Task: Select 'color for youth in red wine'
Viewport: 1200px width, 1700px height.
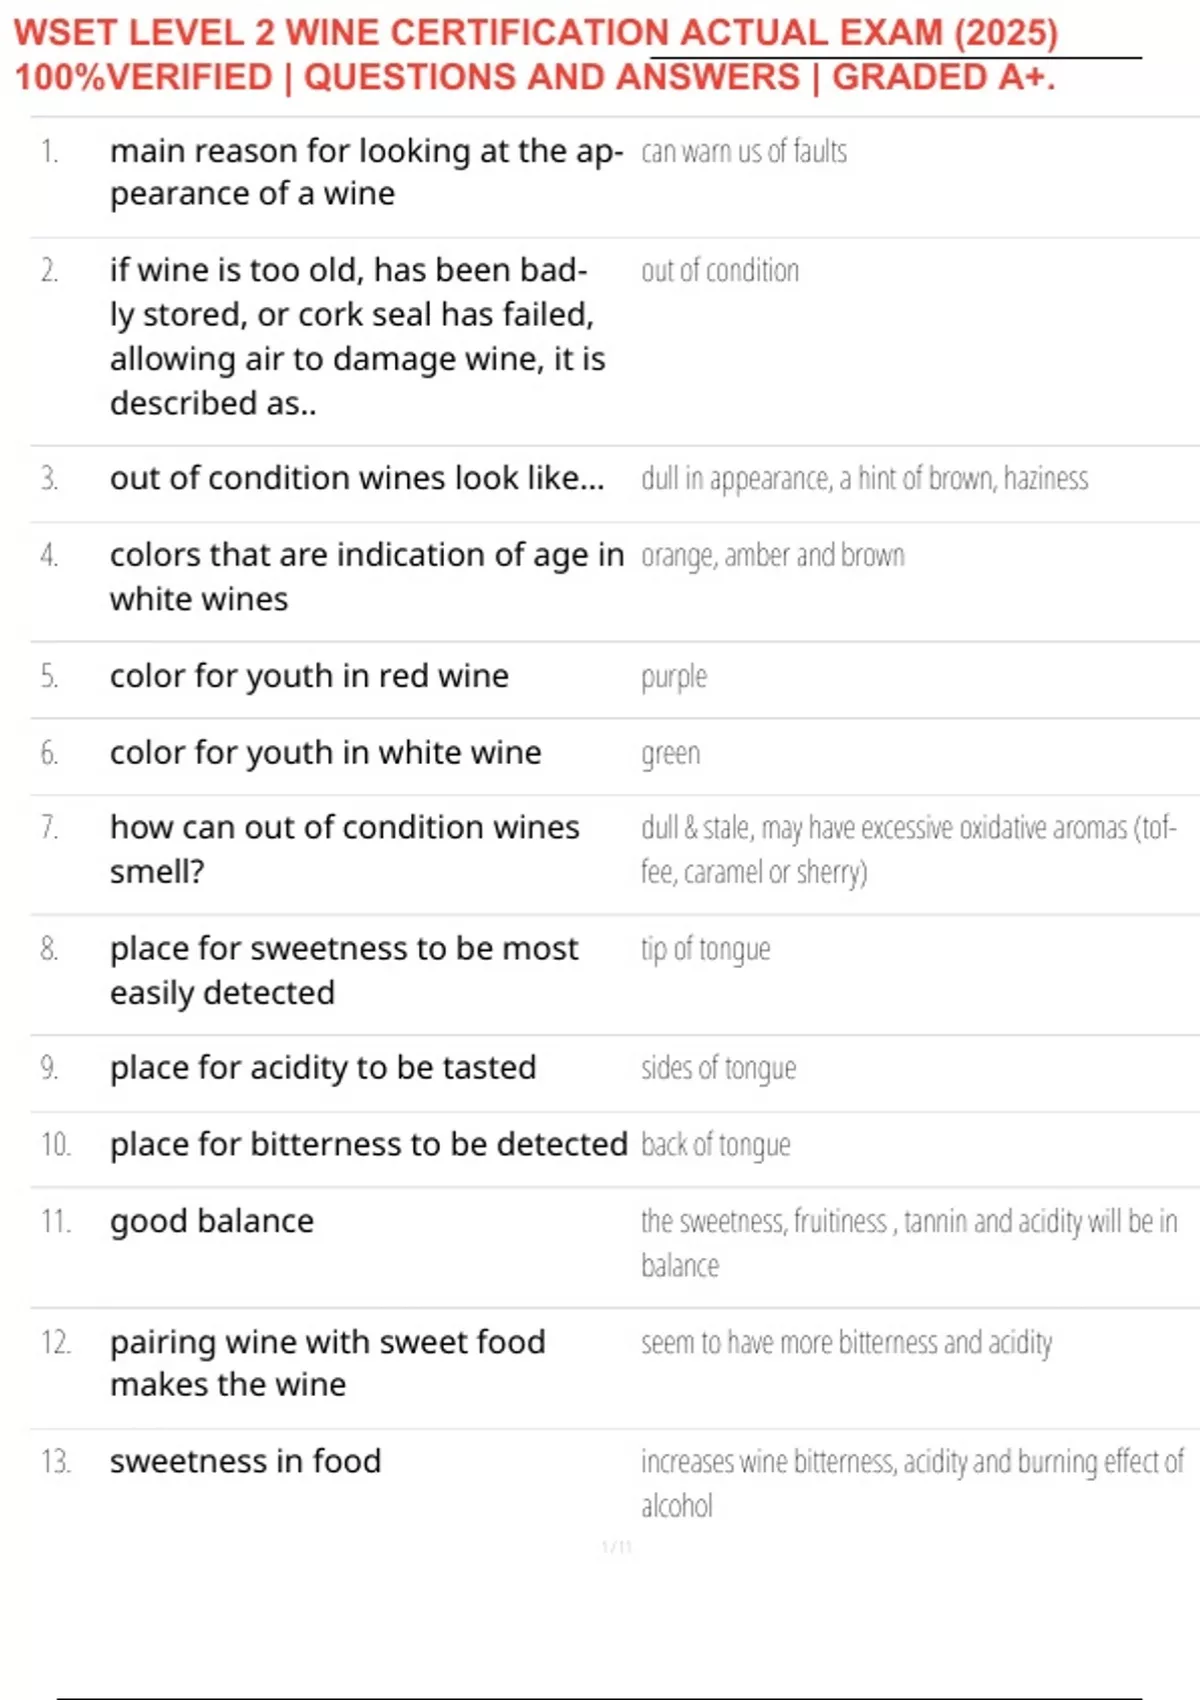Action: (309, 676)
